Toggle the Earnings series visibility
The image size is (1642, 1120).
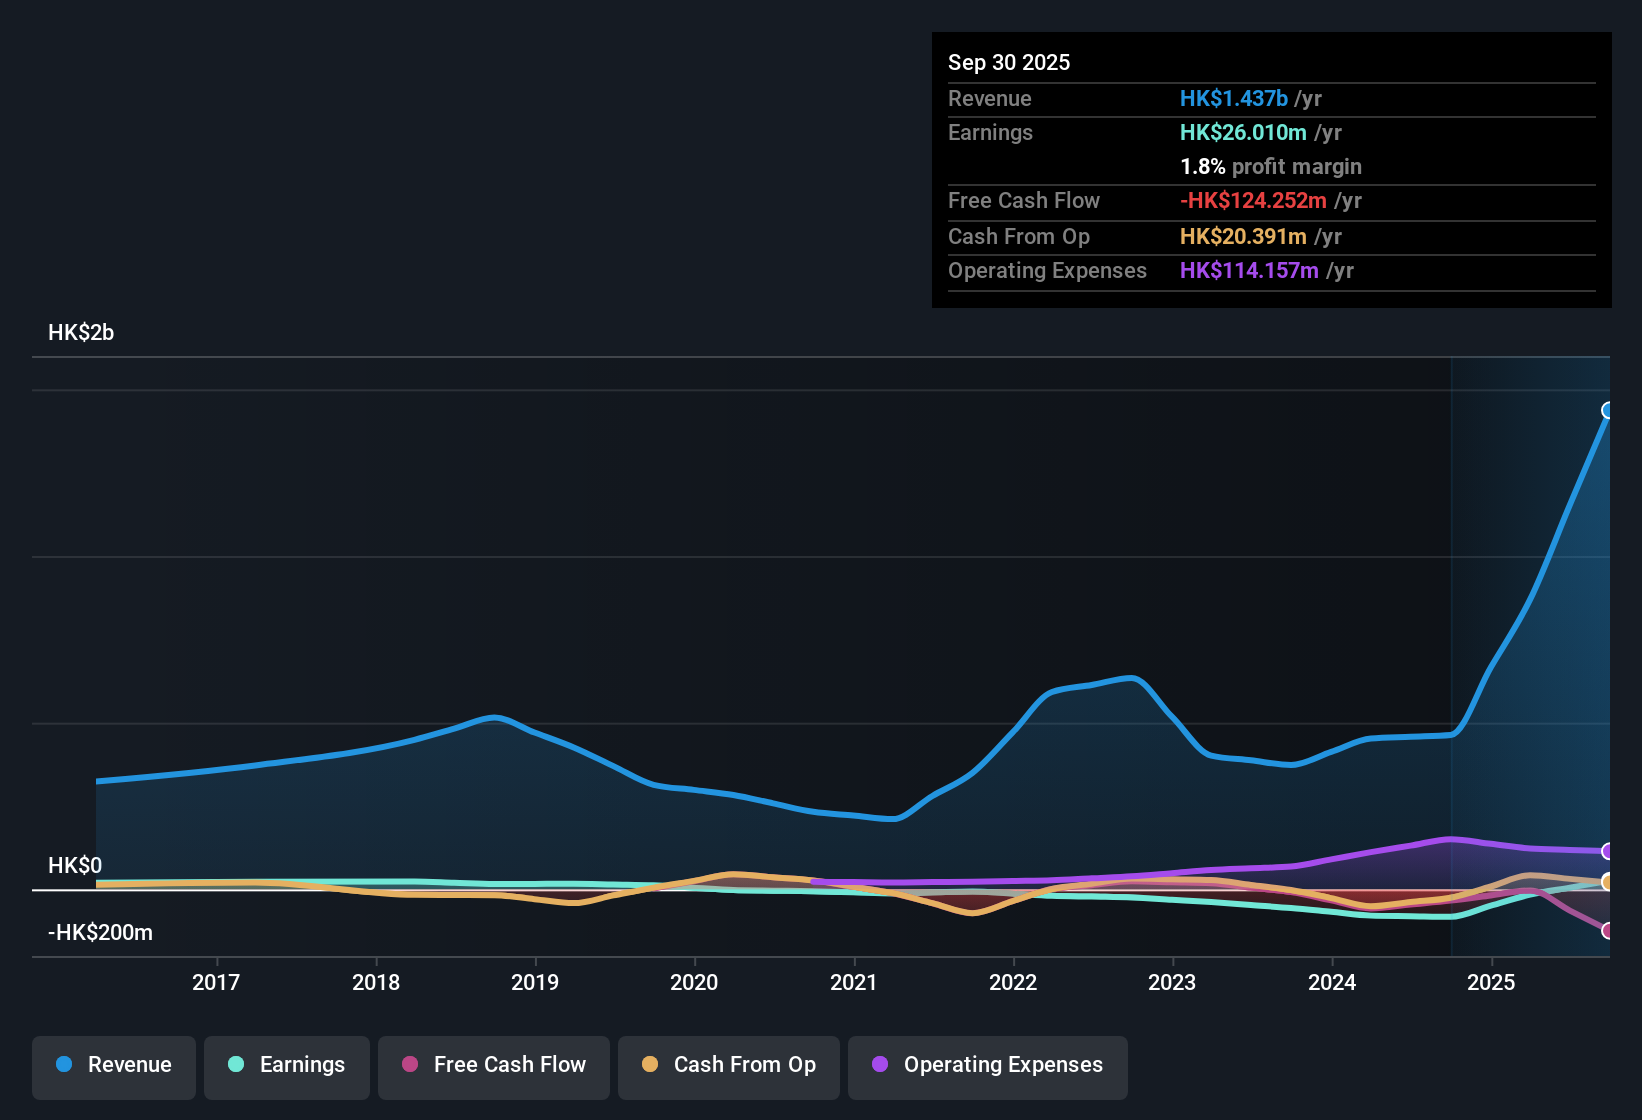[286, 1067]
